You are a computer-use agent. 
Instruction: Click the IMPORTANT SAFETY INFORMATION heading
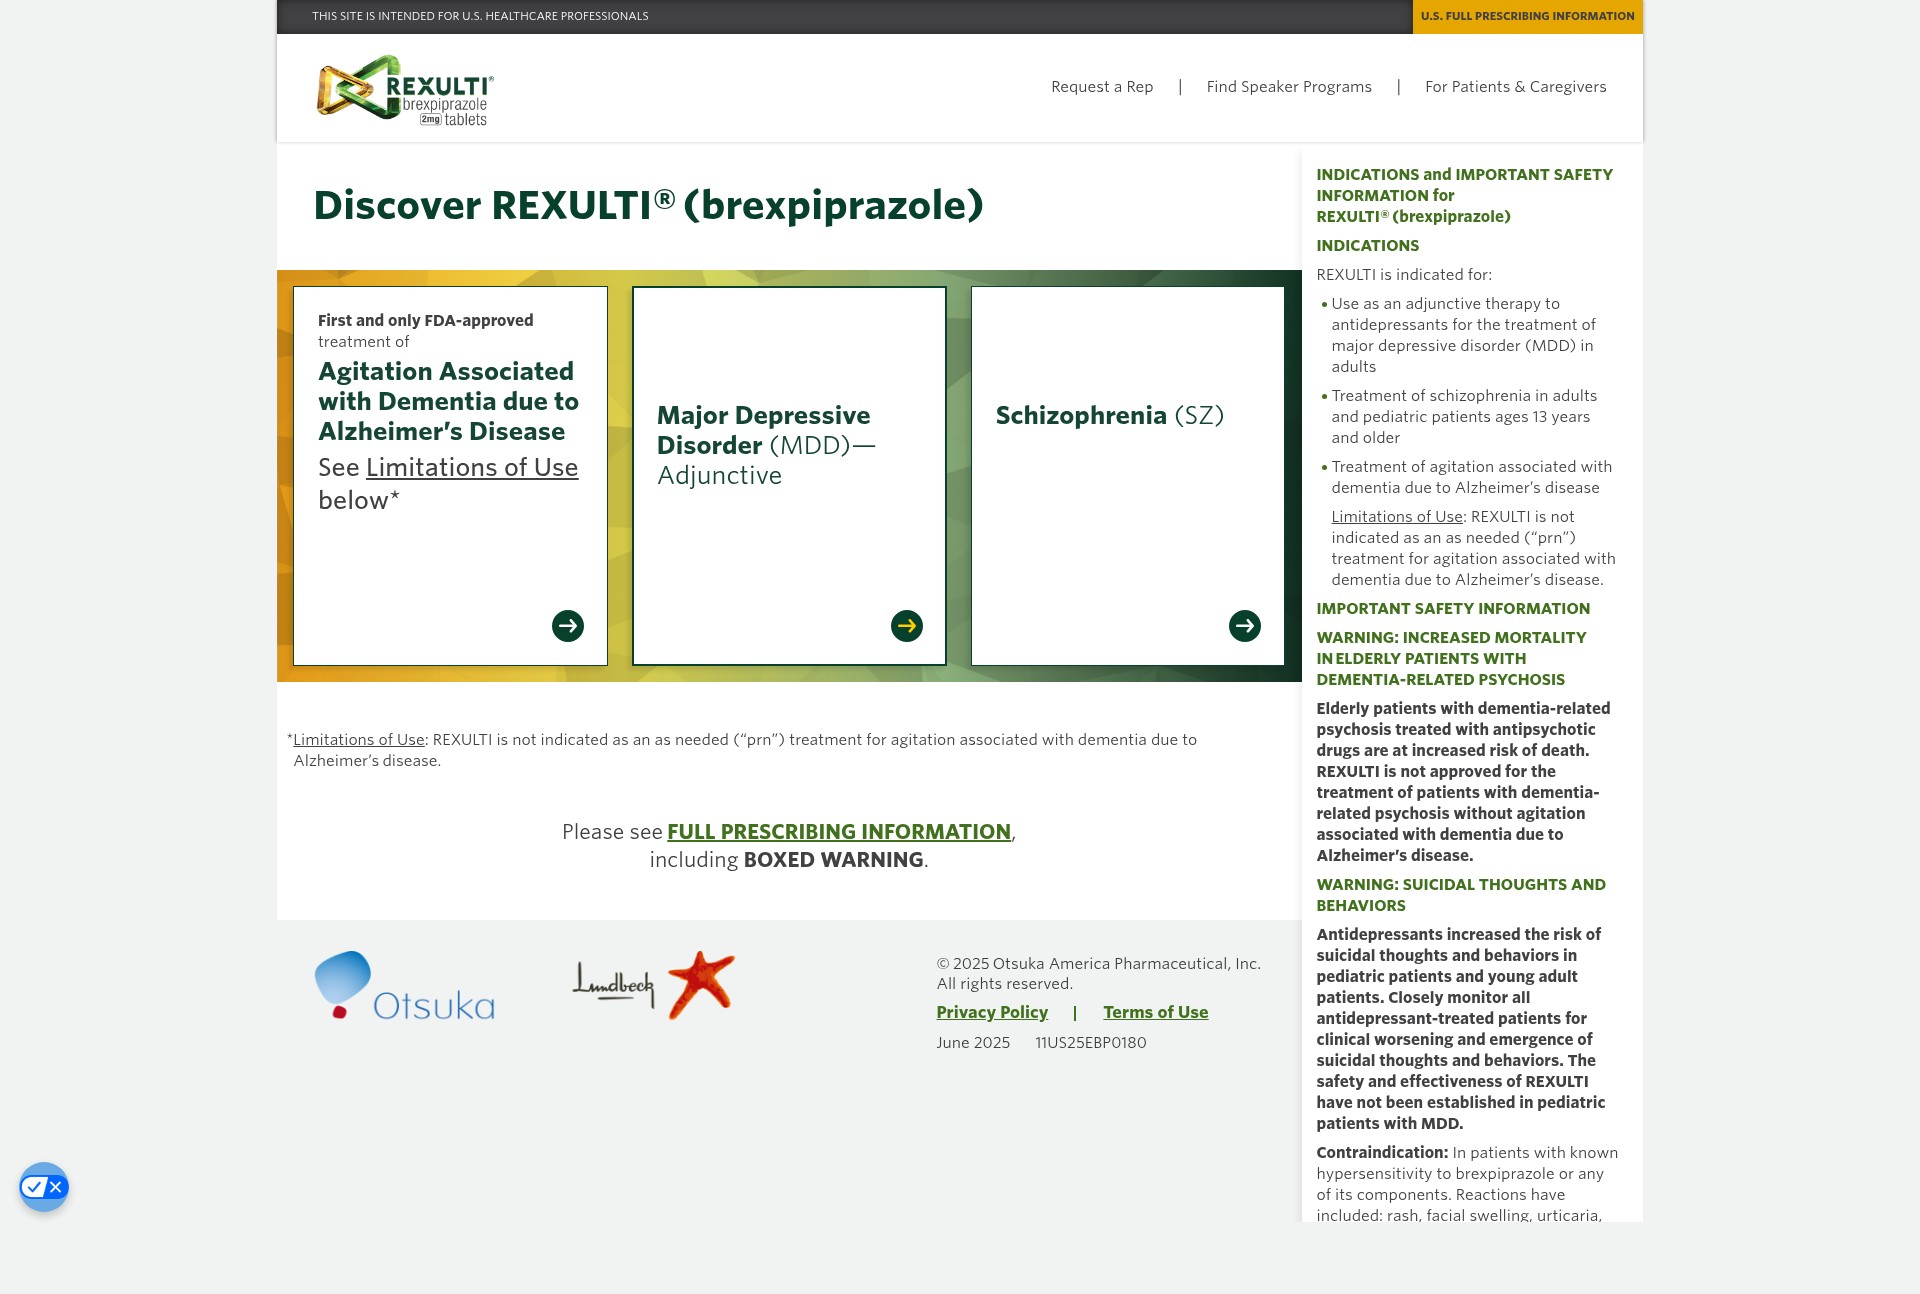click(x=1453, y=609)
